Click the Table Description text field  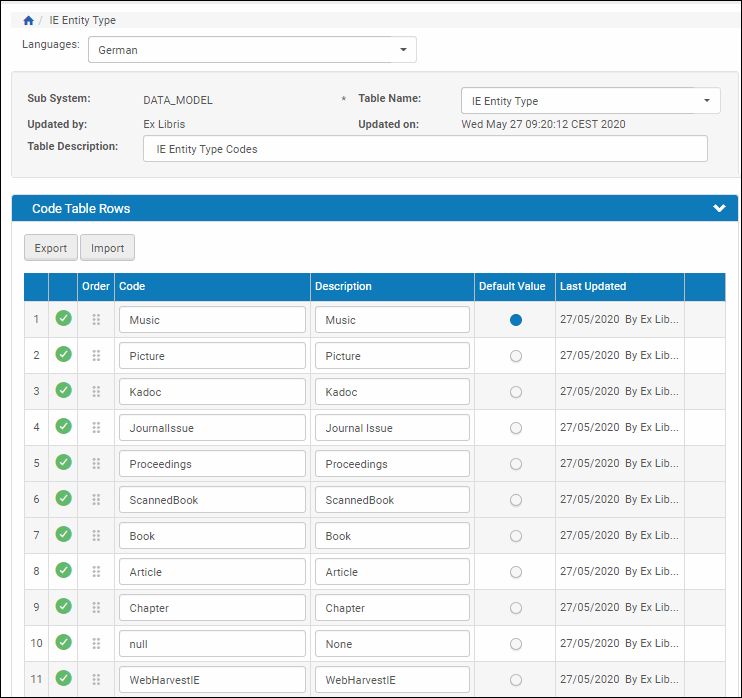[425, 149]
